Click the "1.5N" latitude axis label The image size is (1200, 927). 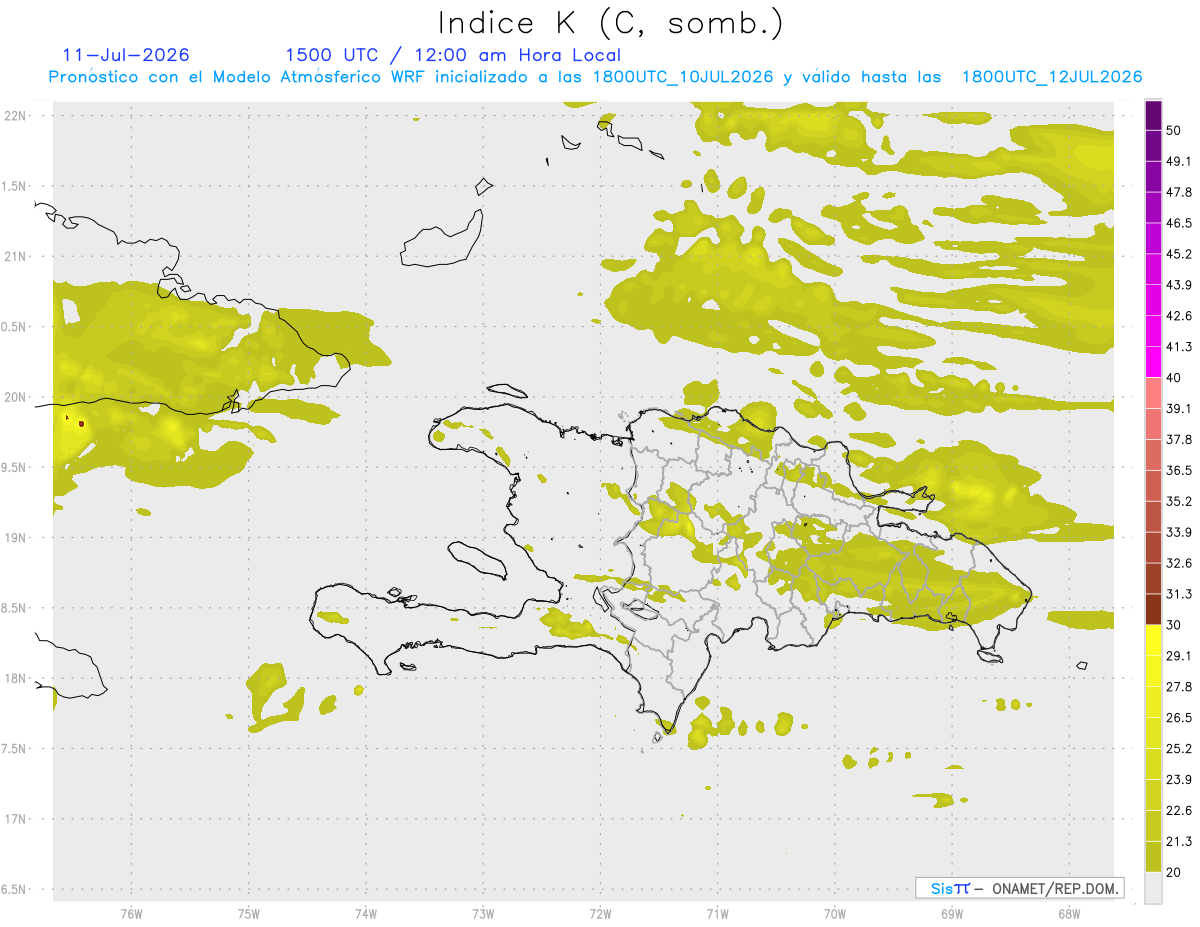[15, 186]
